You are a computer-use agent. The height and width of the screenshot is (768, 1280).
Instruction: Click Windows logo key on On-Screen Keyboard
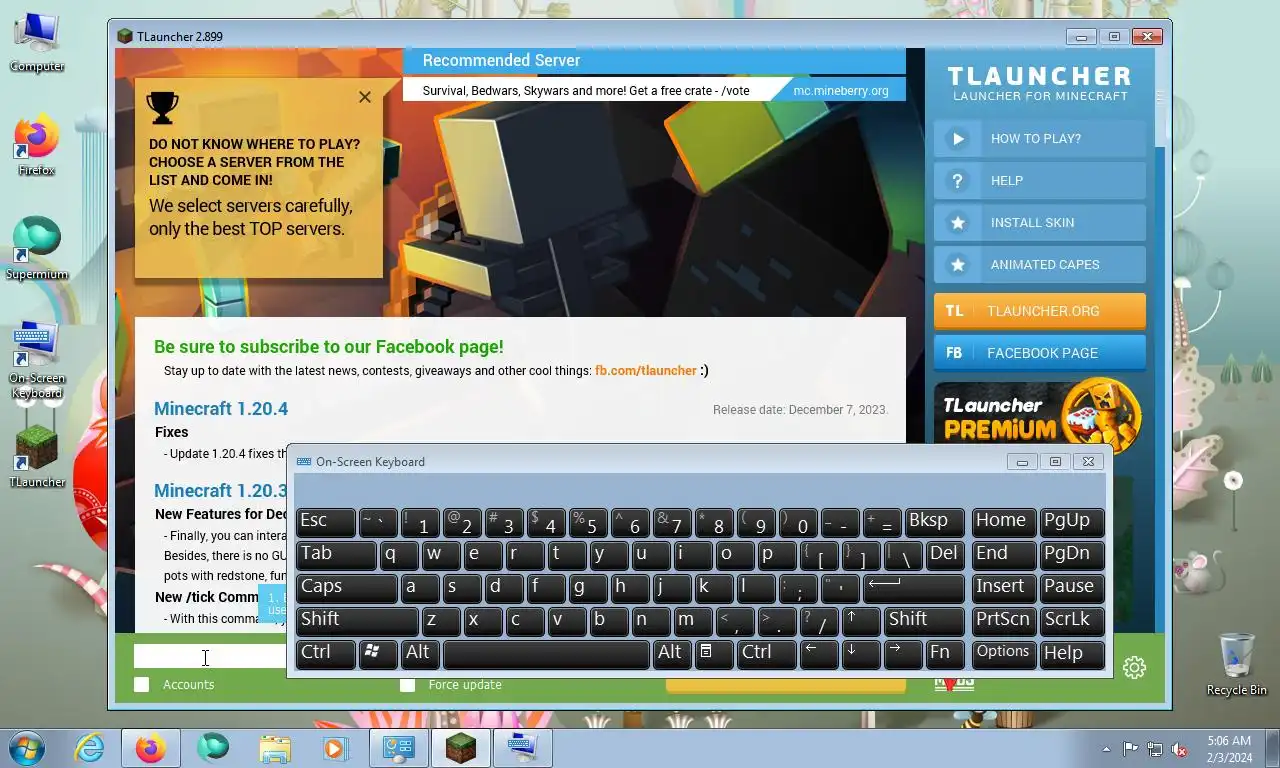[377, 654]
